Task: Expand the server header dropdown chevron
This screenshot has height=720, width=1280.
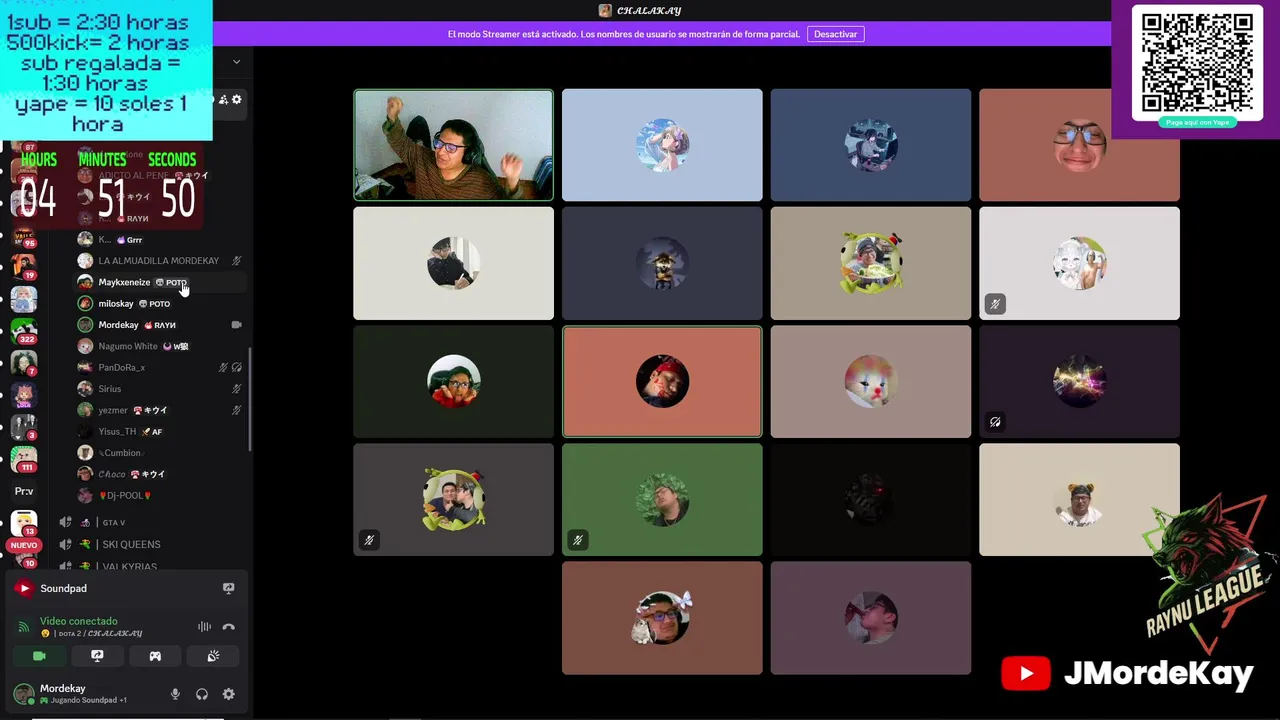Action: point(236,62)
